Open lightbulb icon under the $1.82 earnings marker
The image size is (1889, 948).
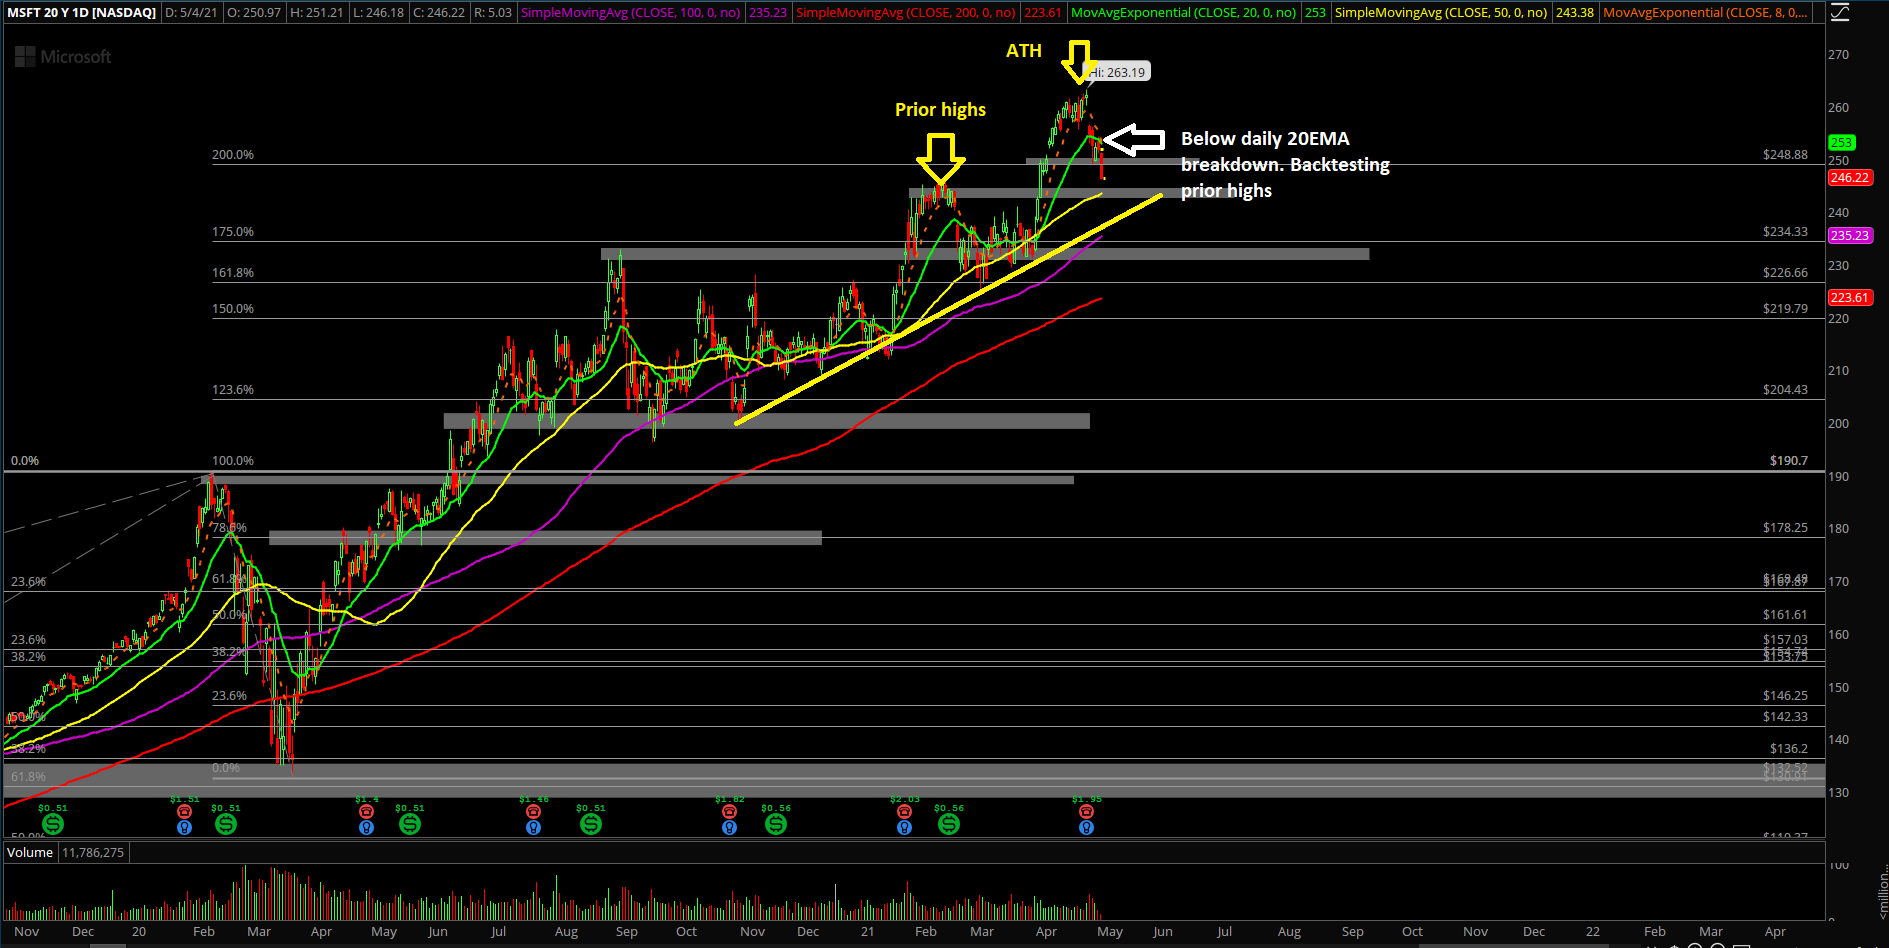pyautogui.click(x=730, y=828)
